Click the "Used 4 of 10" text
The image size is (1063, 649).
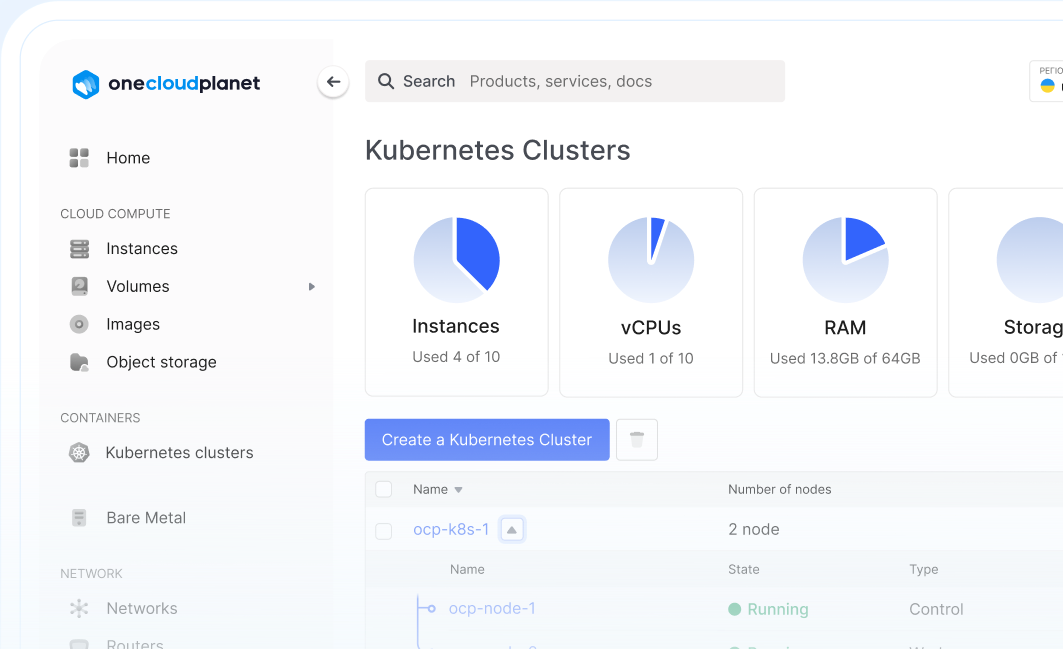456,357
